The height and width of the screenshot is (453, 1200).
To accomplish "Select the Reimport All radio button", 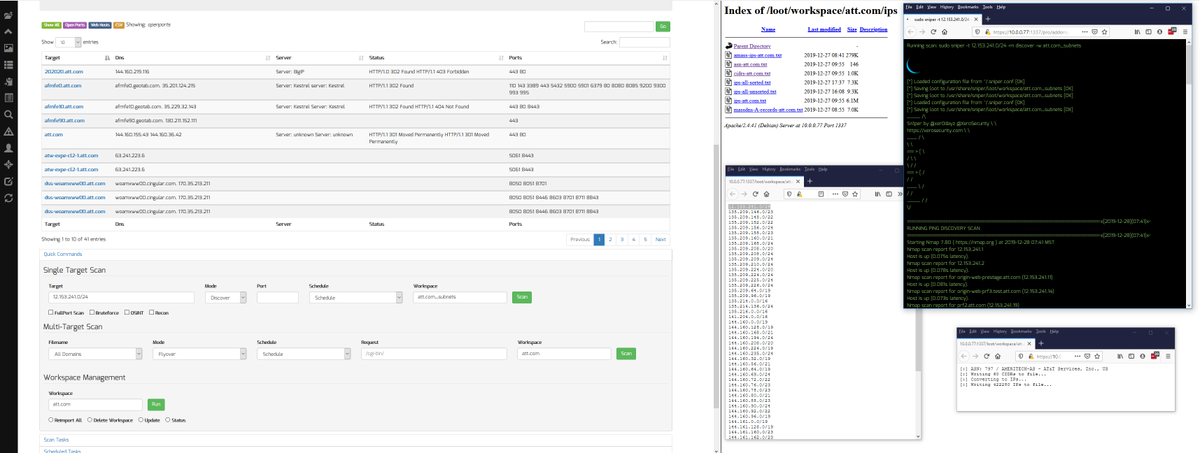I will tap(50, 420).
